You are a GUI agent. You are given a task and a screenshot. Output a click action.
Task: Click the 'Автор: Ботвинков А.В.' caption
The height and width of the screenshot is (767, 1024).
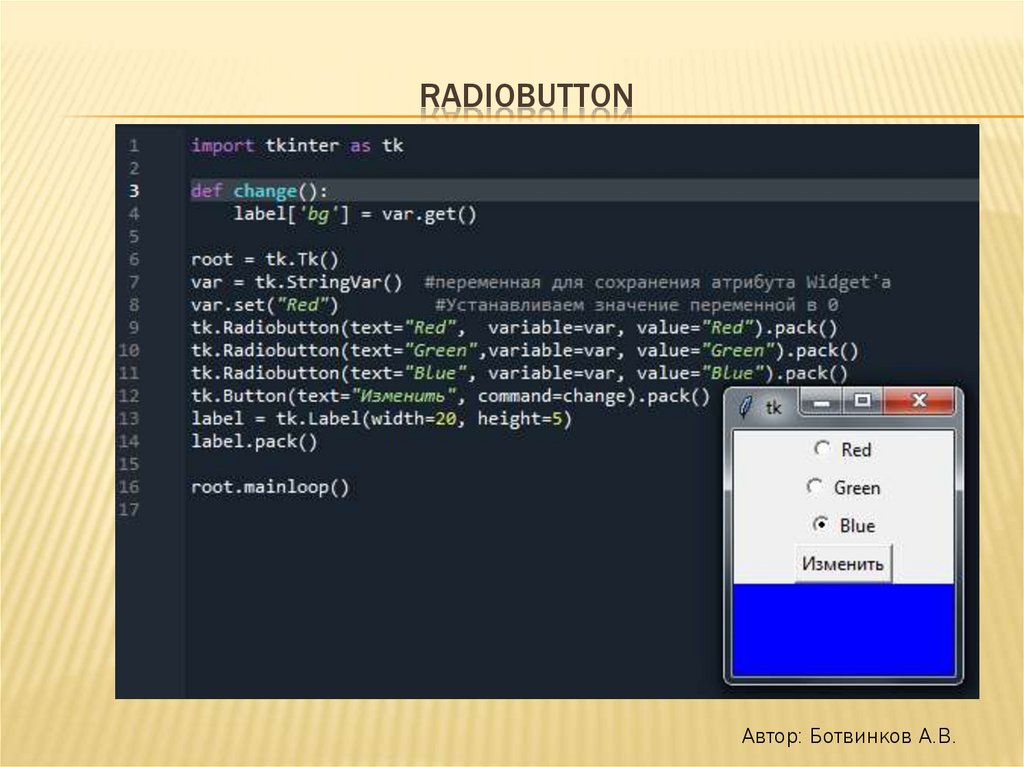pos(848,736)
